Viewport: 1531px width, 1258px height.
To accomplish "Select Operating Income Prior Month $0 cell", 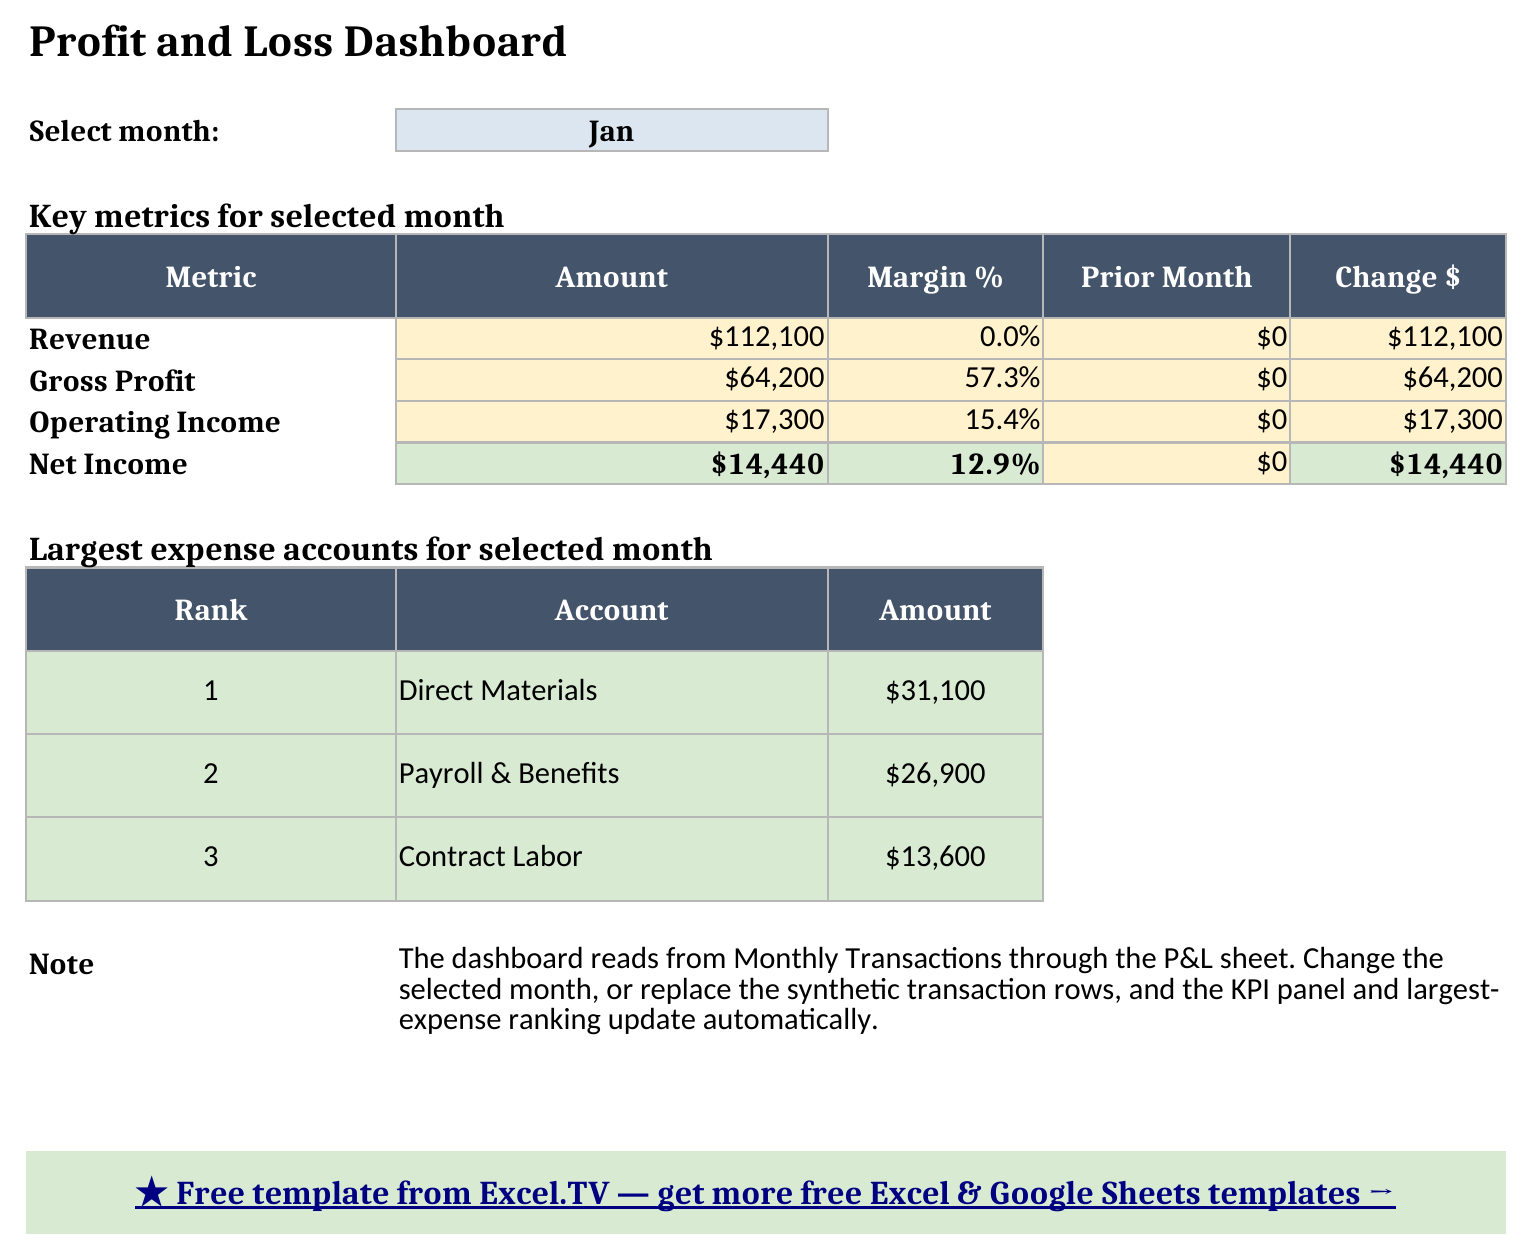I will (x=1166, y=421).
